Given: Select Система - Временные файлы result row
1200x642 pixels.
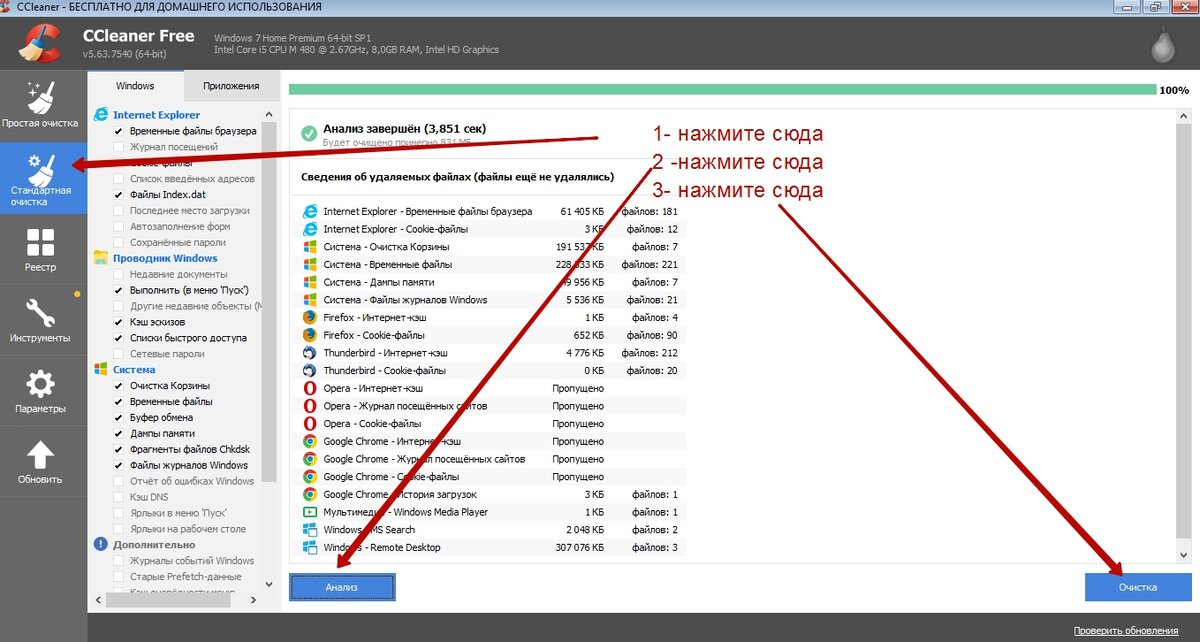Looking at the screenshot, I should 494,265.
